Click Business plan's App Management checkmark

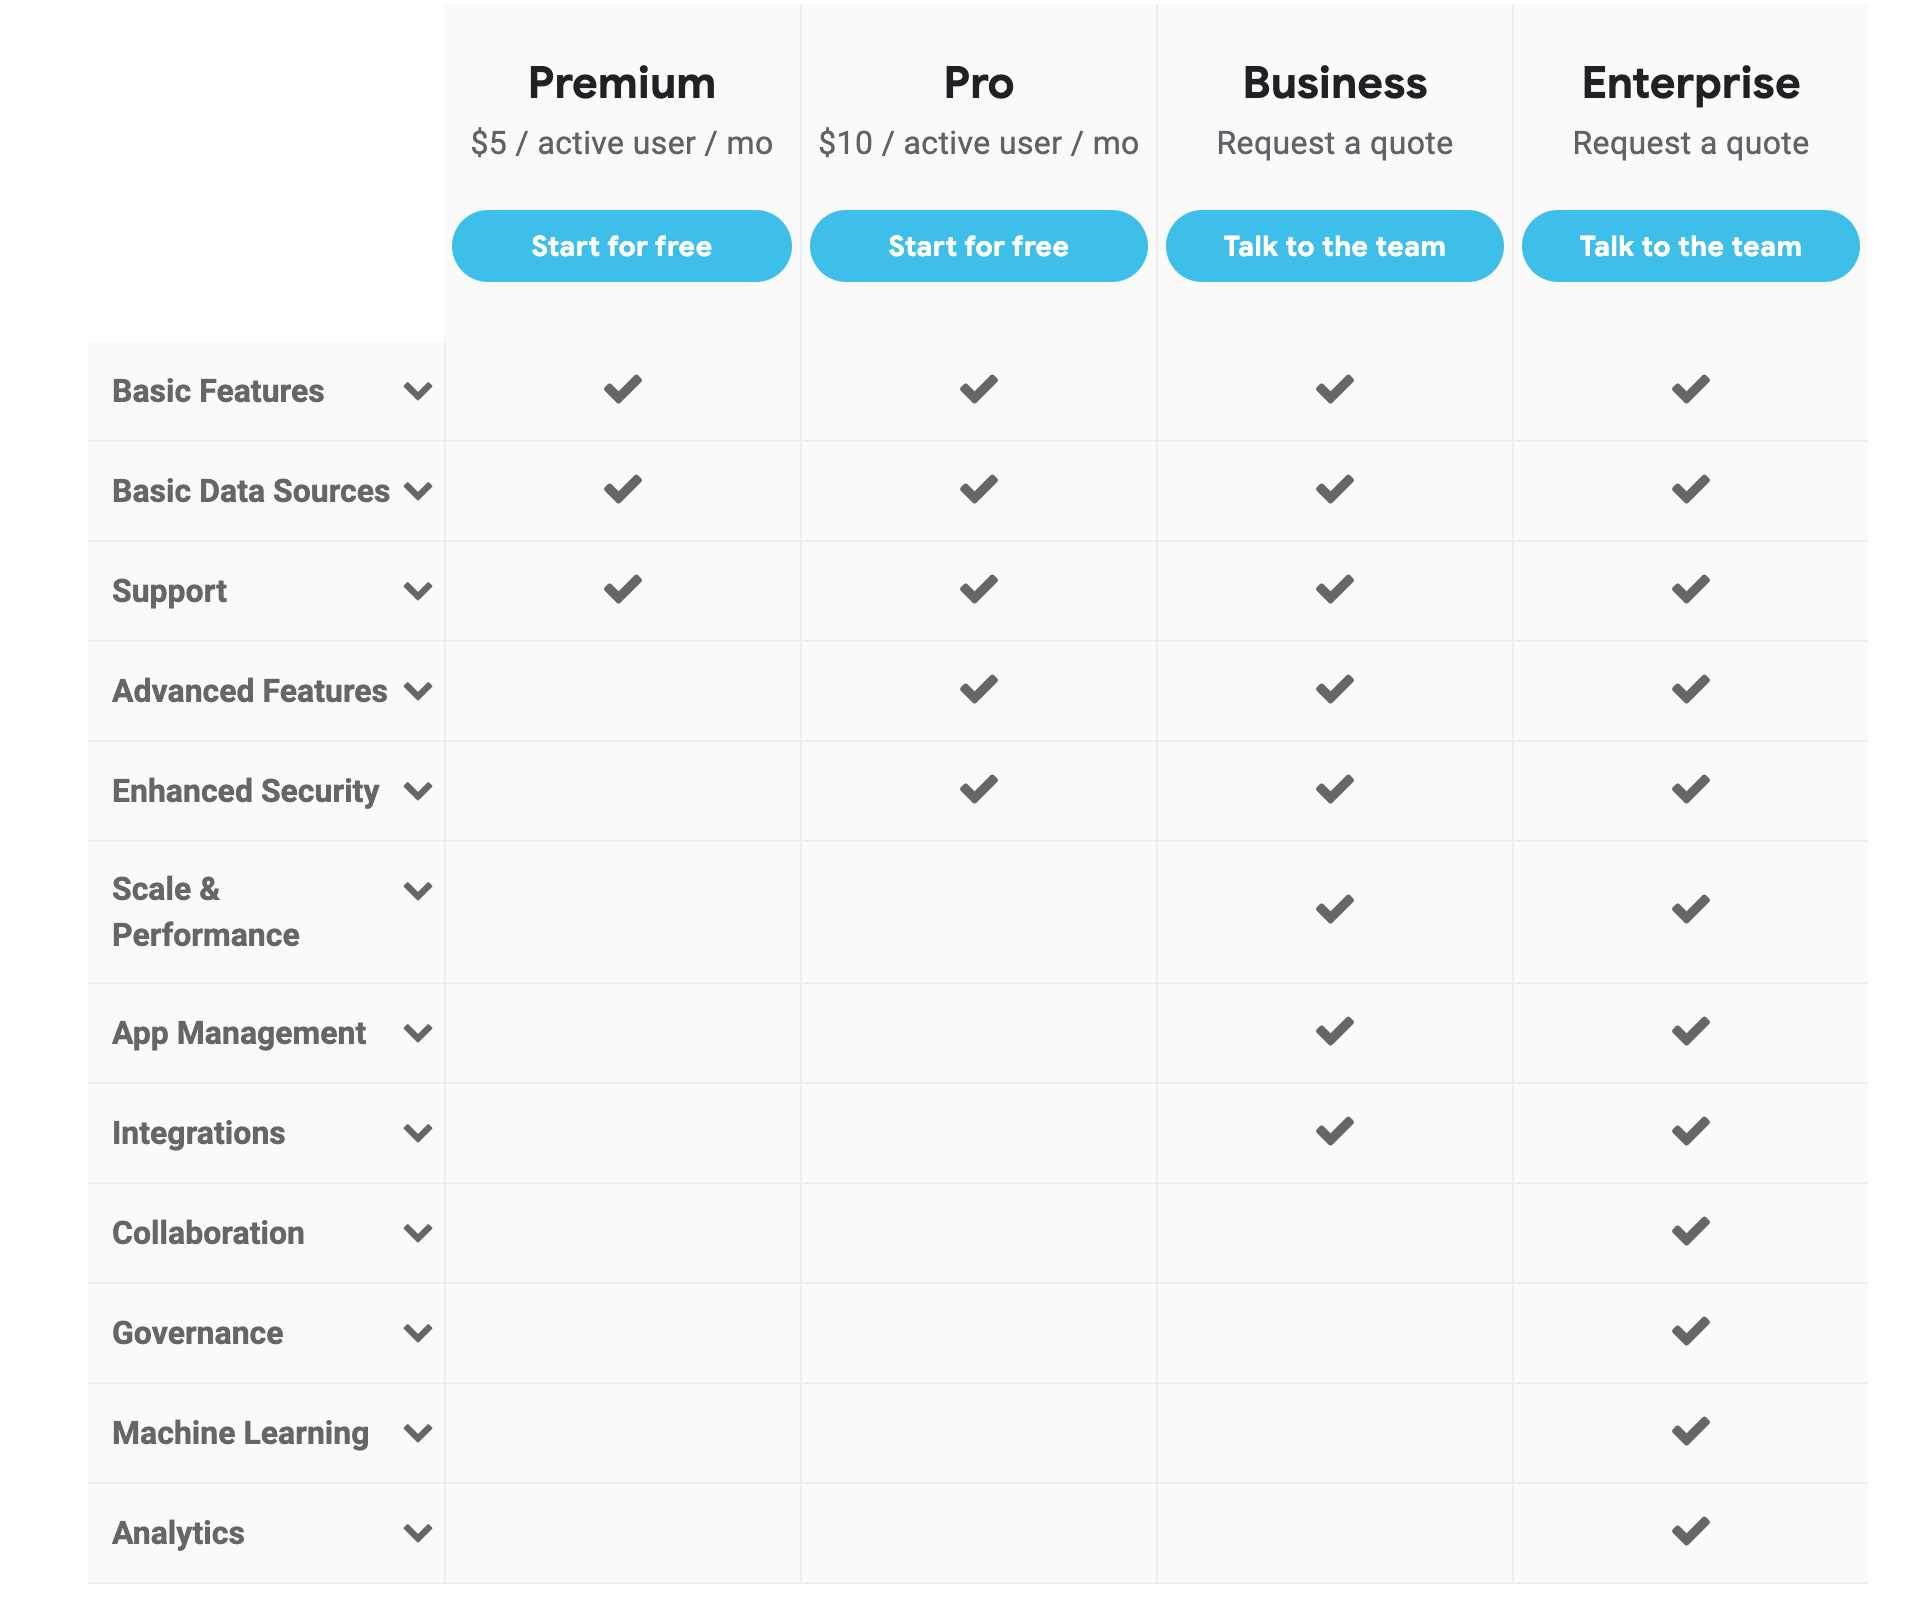[x=1334, y=1031]
